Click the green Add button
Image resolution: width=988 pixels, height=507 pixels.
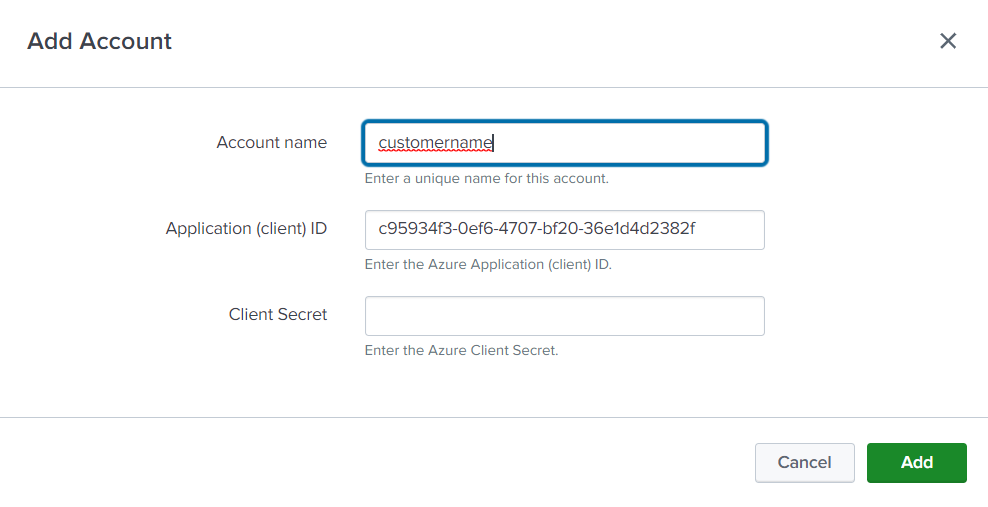click(916, 462)
